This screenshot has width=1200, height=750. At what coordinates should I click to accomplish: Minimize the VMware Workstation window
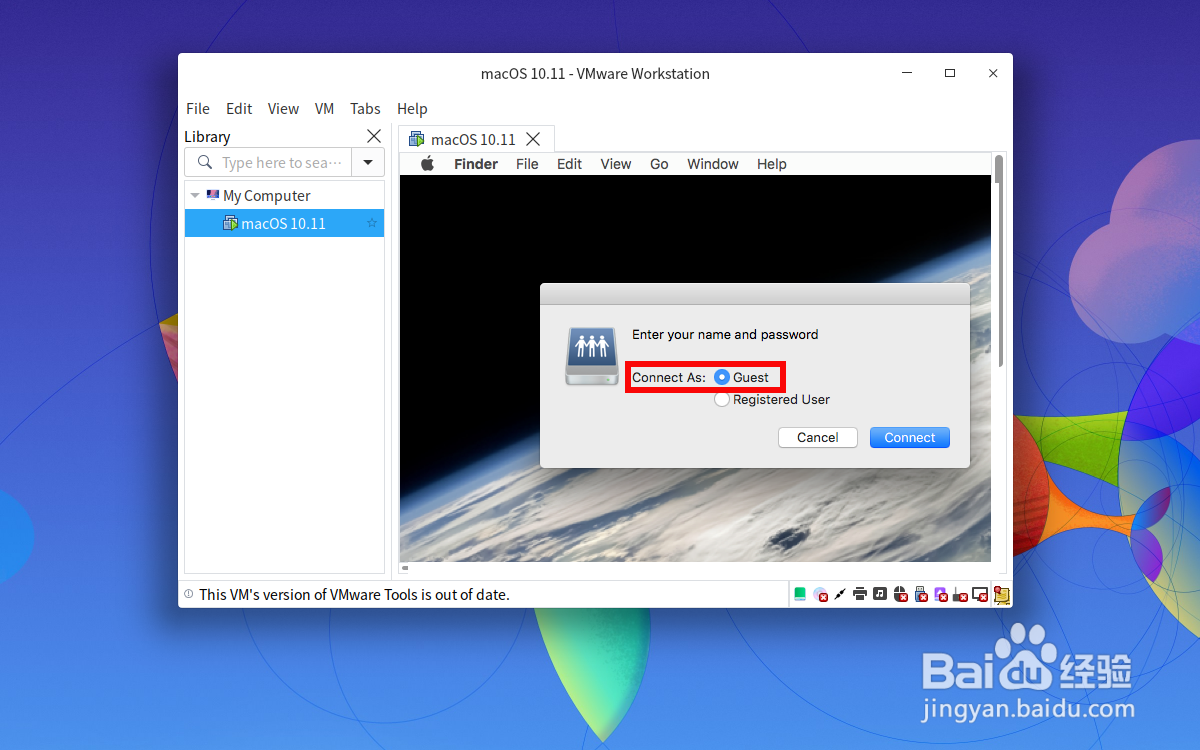tap(907, 73)
